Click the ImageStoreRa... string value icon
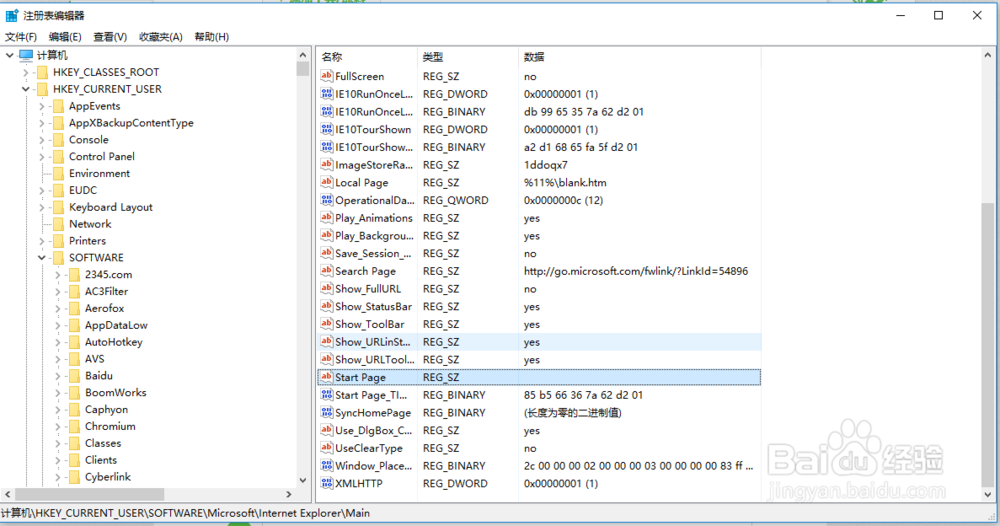This screenshot has width=1000, height=526. [x=327, y=164]
